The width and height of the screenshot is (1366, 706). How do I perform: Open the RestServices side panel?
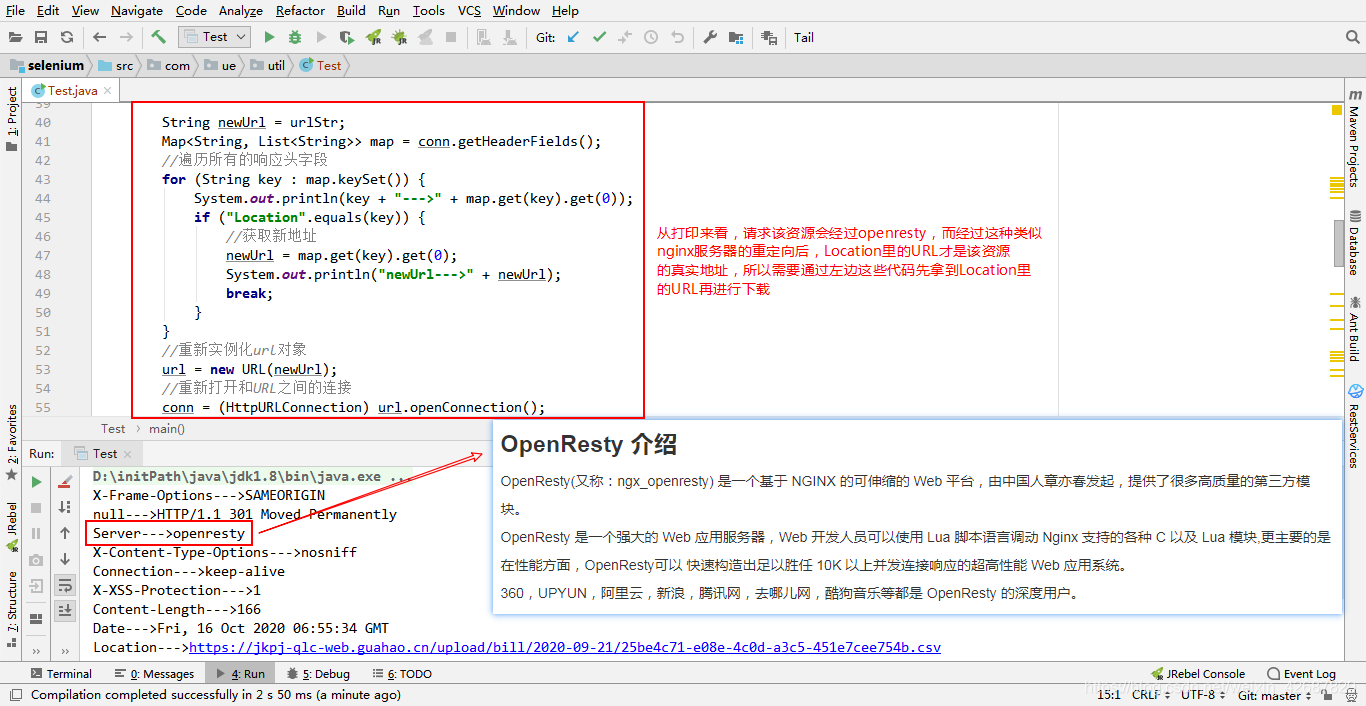(1354, 426)
